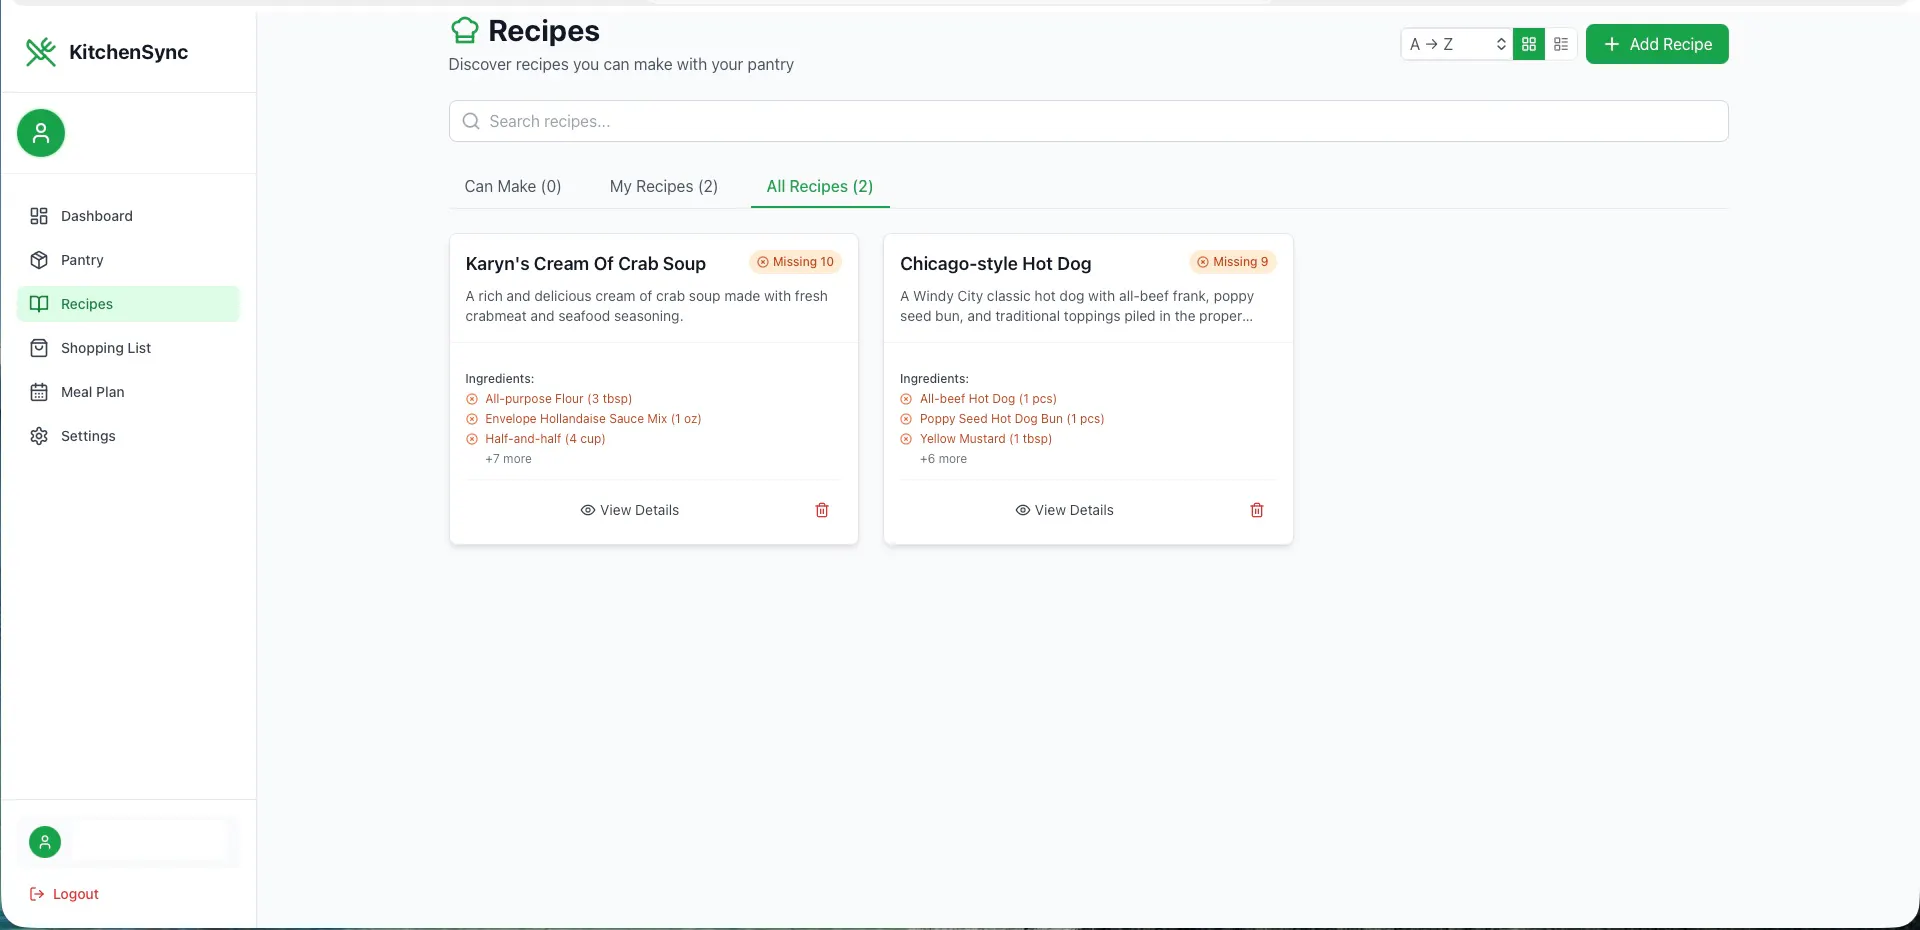Focus the Search recipes field
The height and width of the screenshot is (930, 1920).
(x=1088, y=121)
